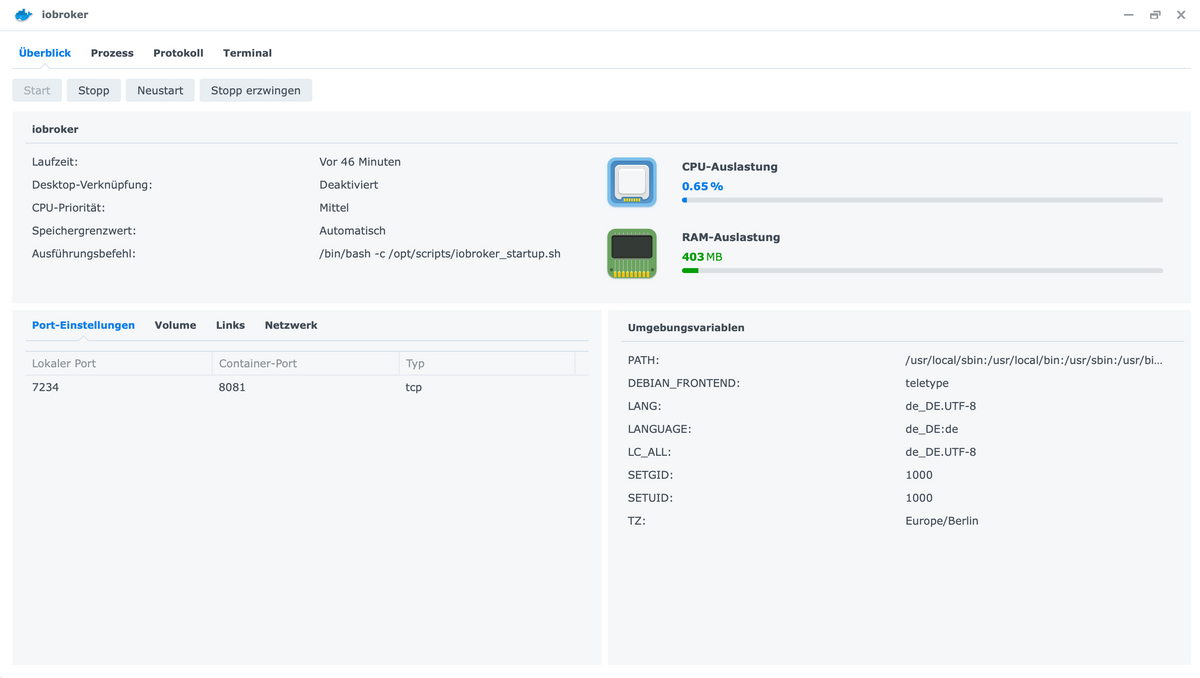Click the iobroker_startup.sh execution command
This screenshot has height=678, width=1200.
point(440,254)
